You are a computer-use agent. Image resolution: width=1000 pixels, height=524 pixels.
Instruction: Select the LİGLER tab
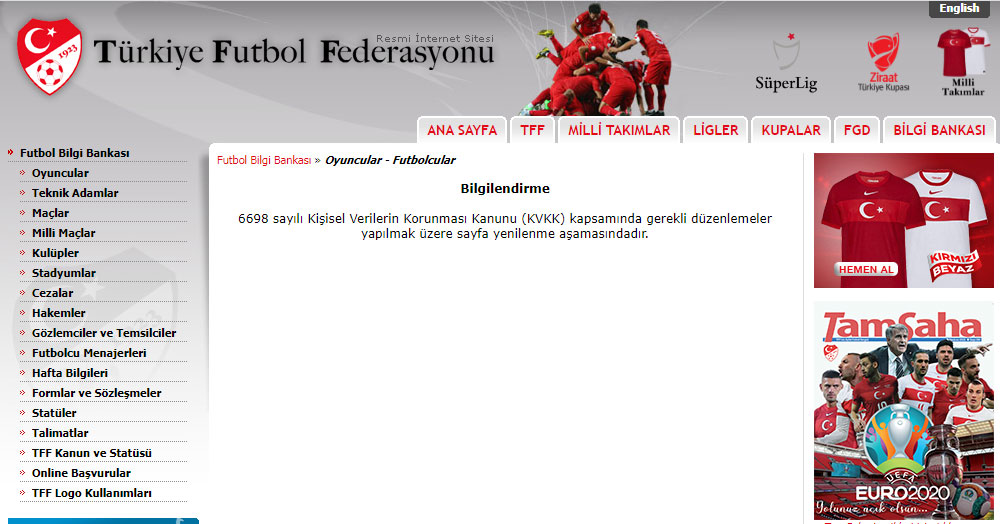(716, 130)
